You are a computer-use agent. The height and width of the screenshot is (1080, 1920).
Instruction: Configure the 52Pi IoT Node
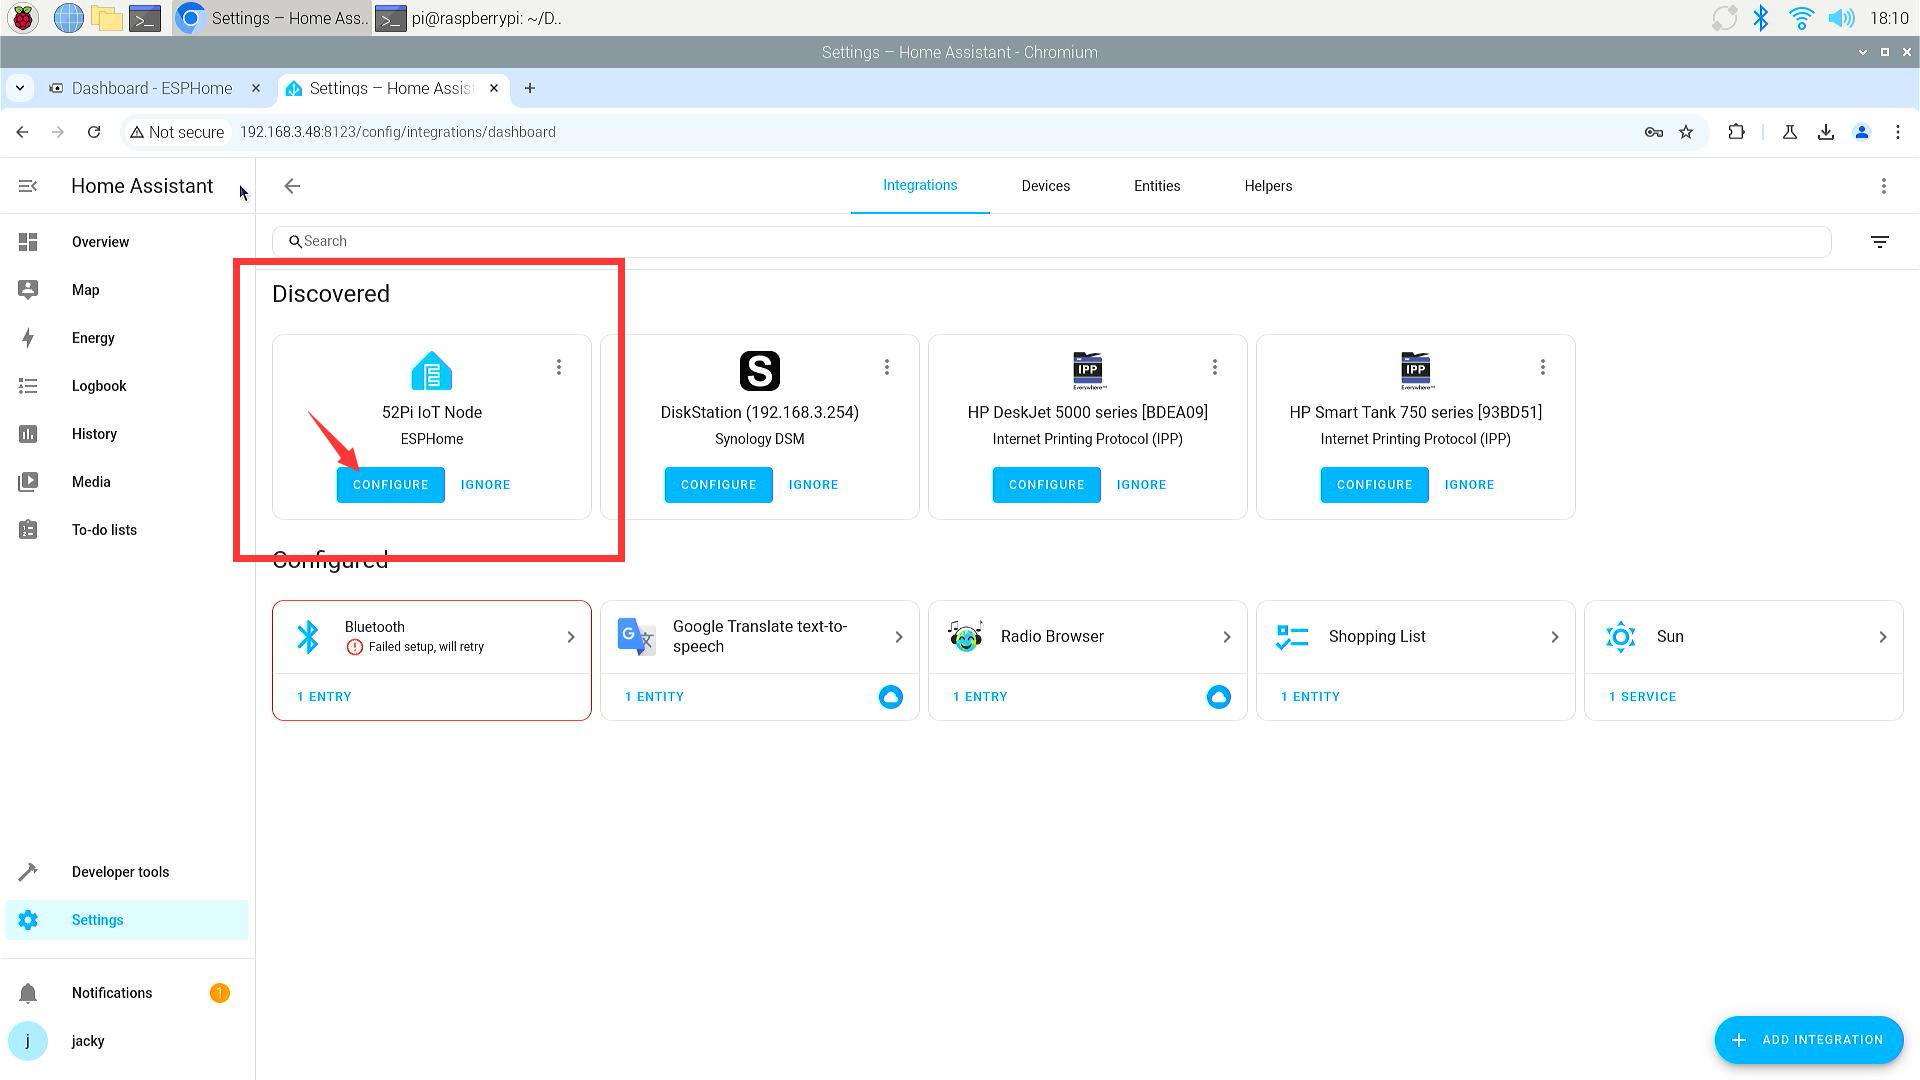[391, 485]
